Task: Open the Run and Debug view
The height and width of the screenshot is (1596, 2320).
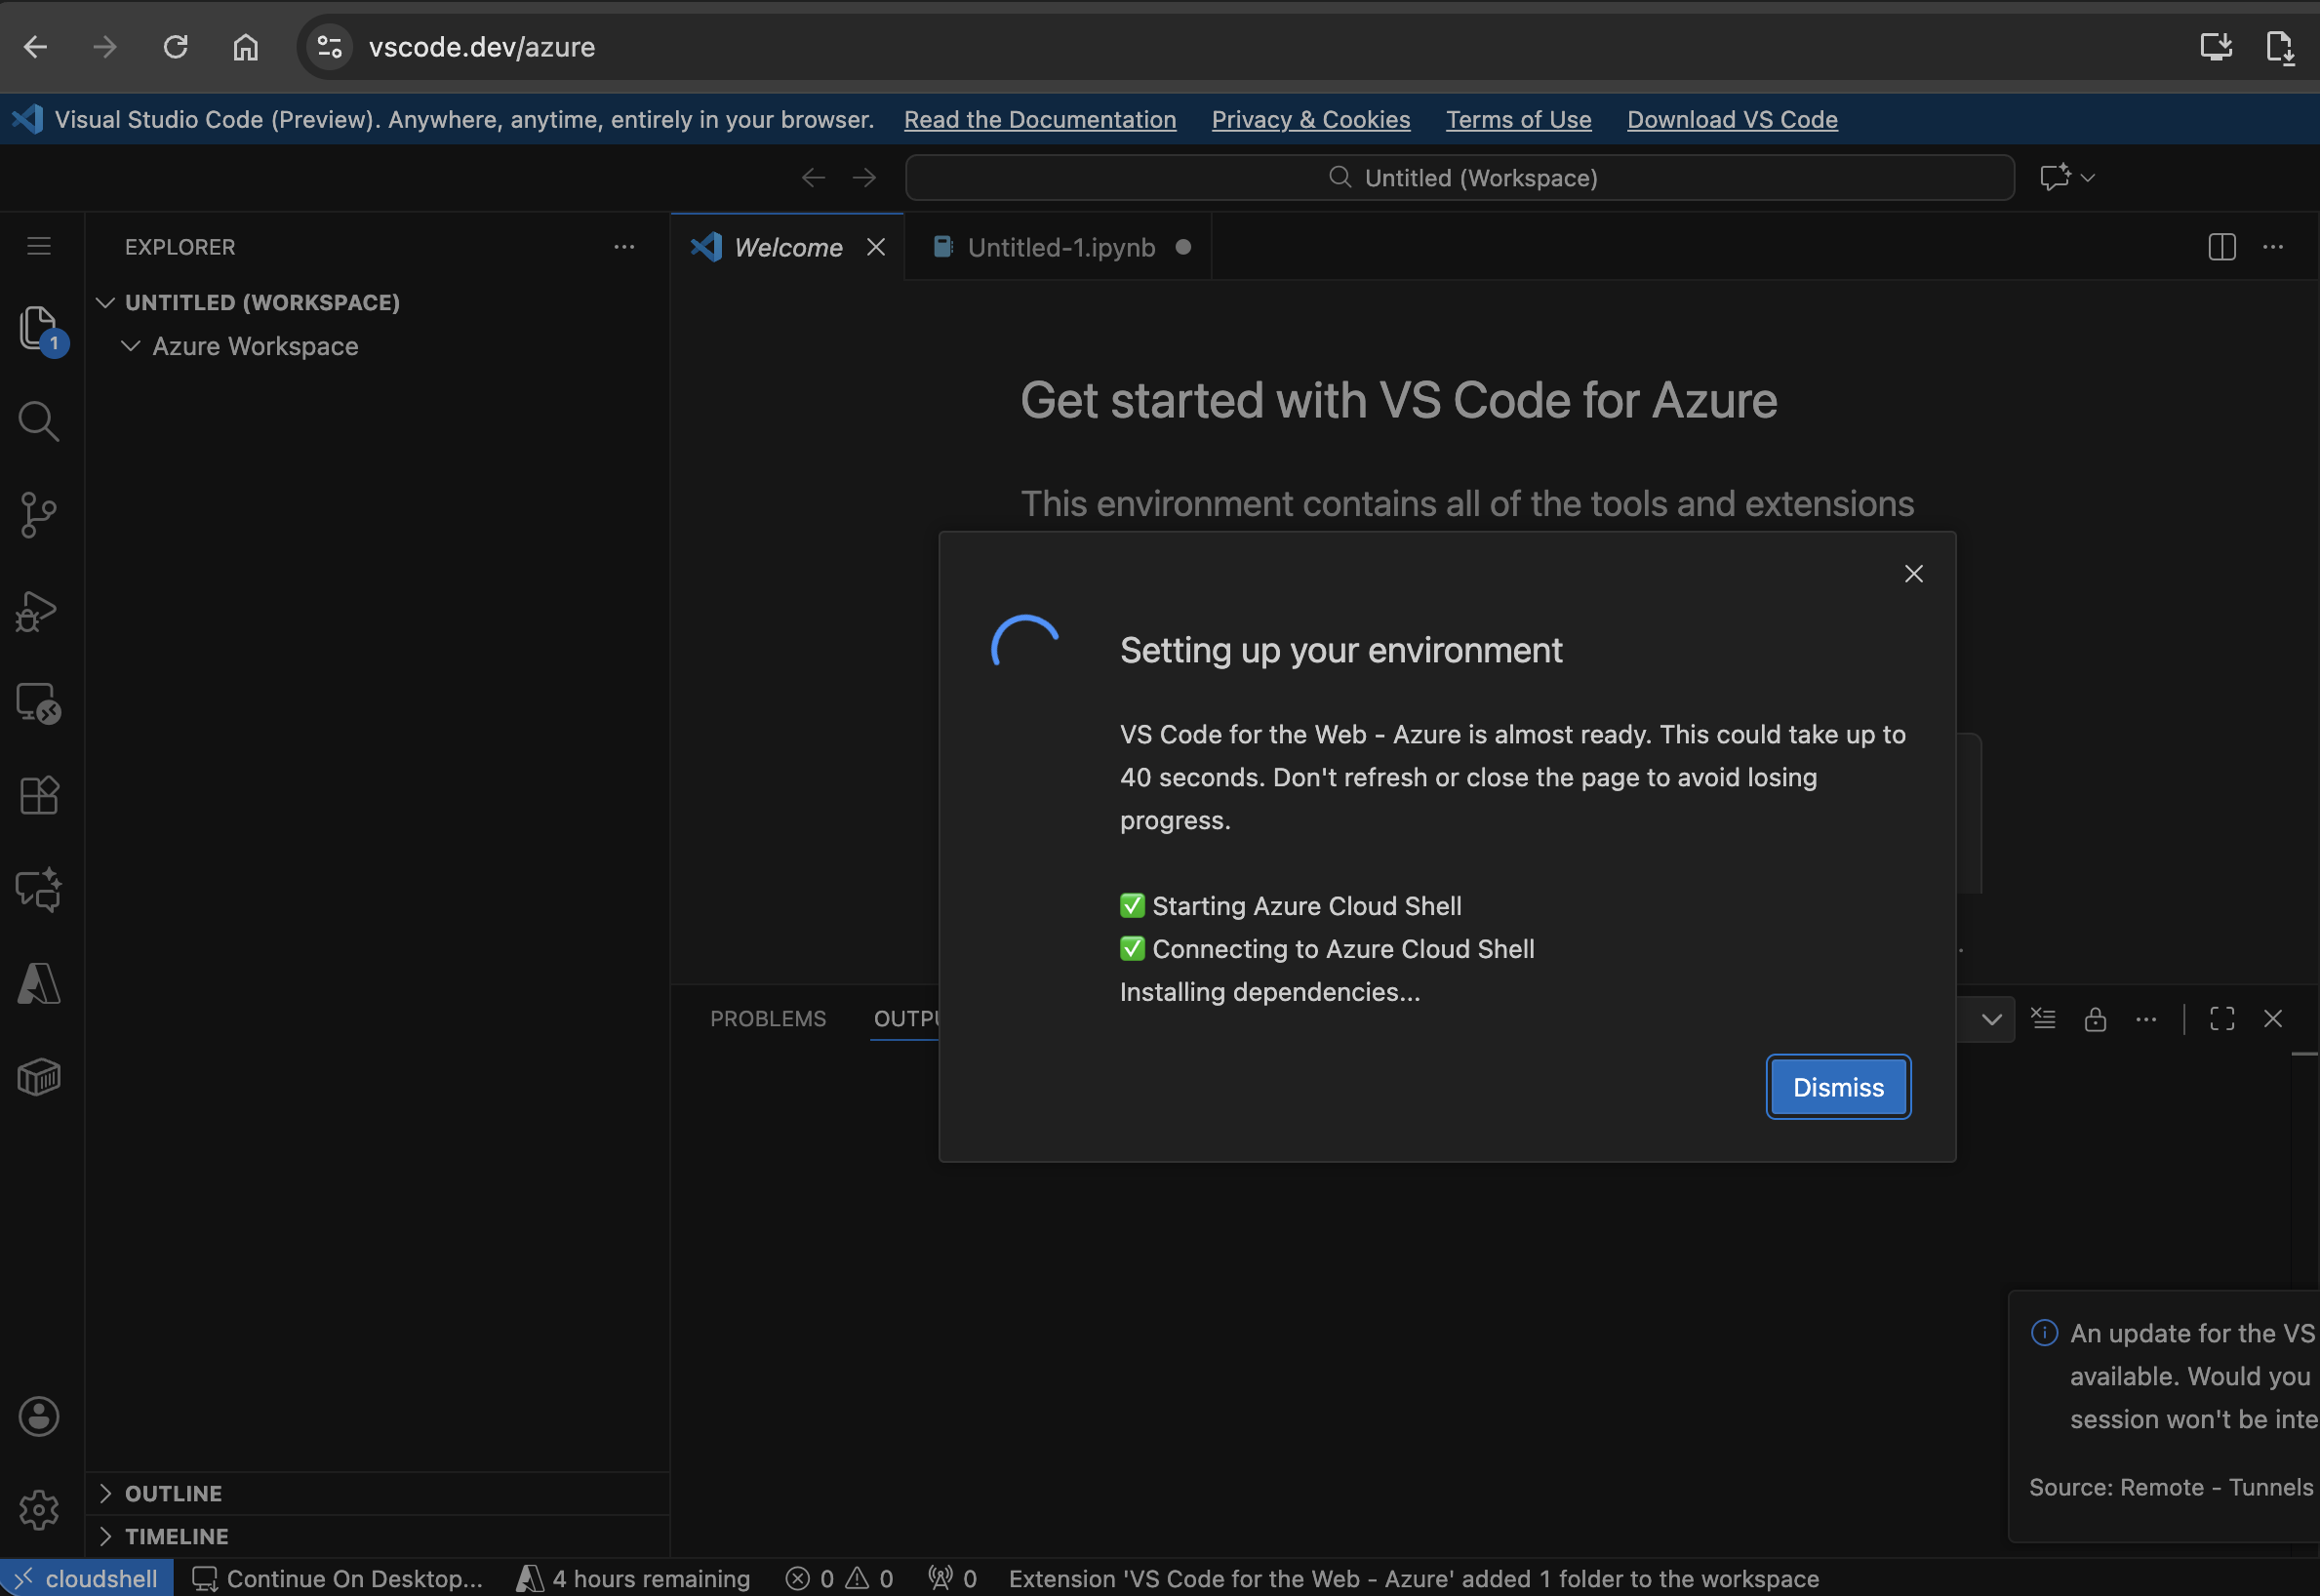Action: 39,610
